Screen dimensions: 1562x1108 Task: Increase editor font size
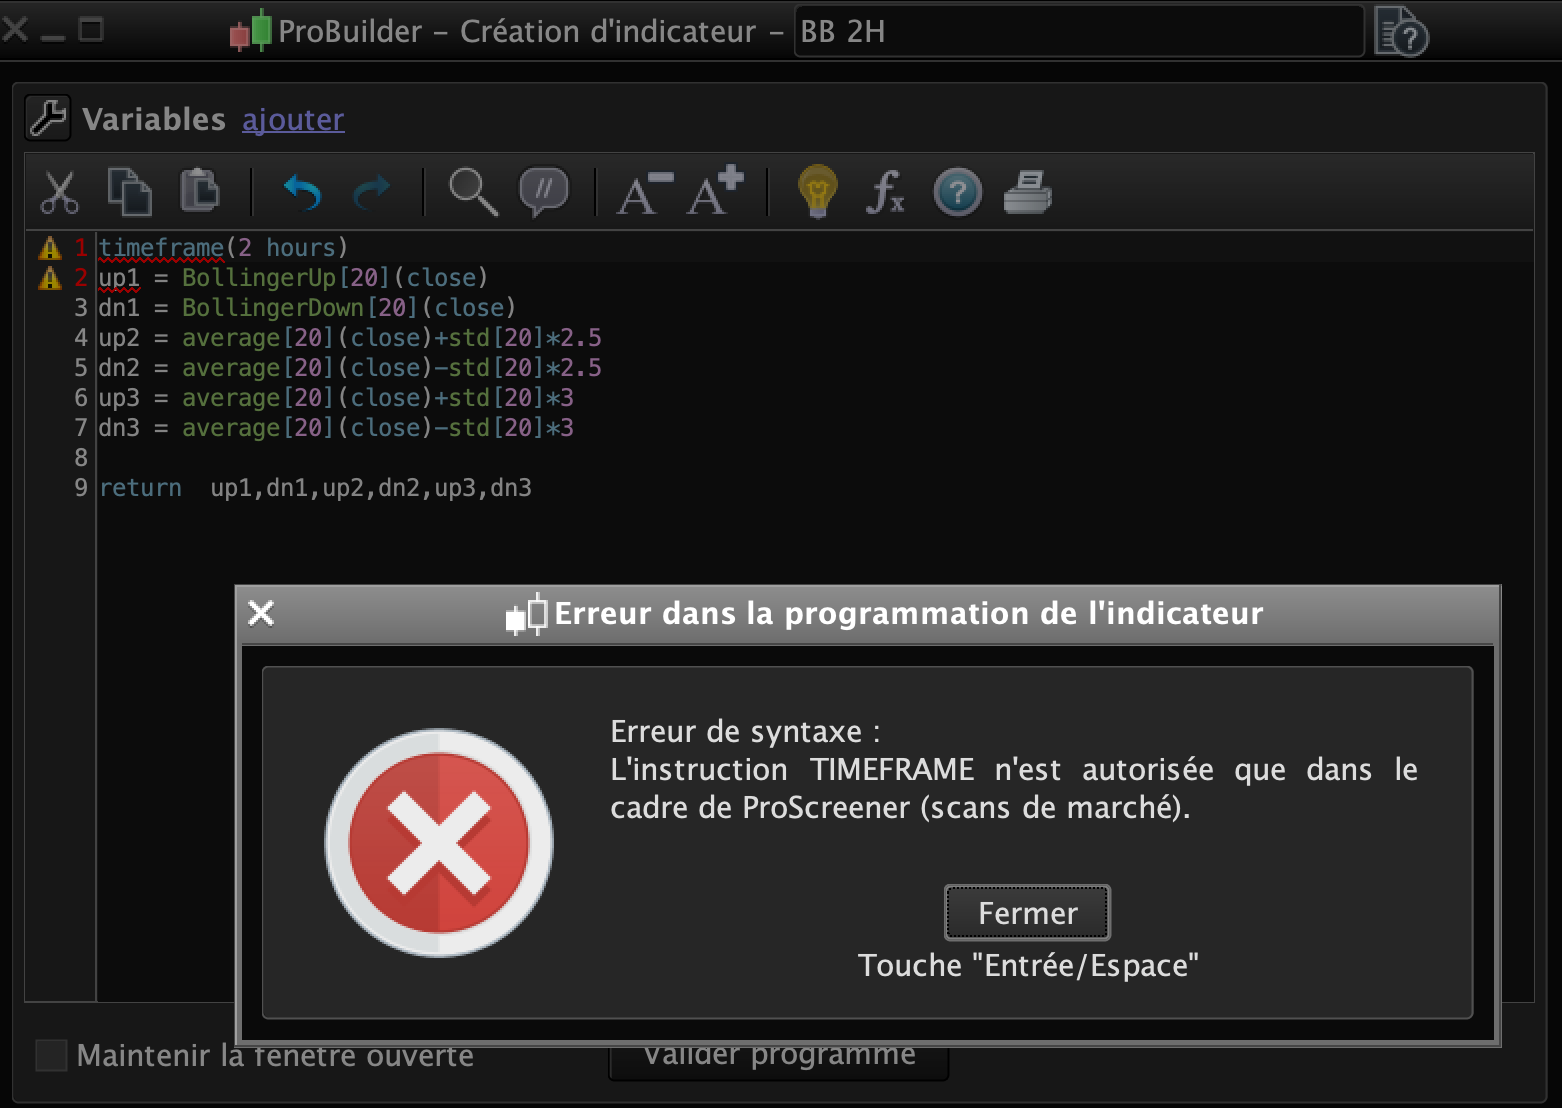tap(716, 190)
